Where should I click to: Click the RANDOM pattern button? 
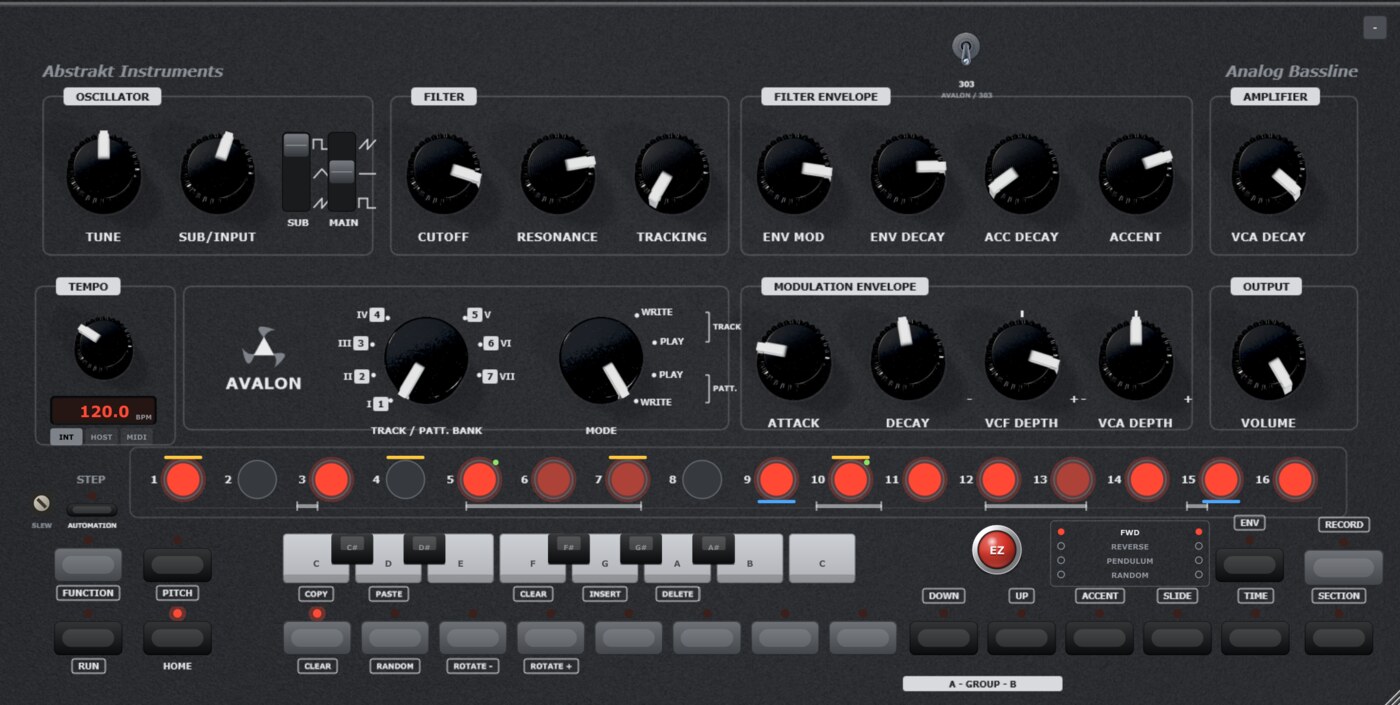[x=395, y=638]
